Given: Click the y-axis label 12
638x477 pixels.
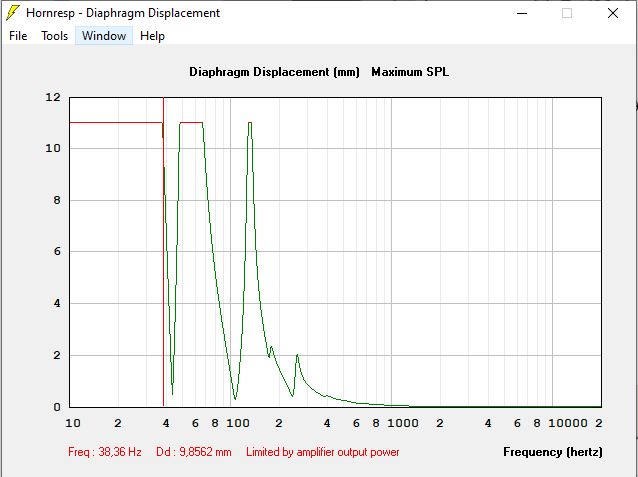Looking at the screenshot, I should [53, 97].
